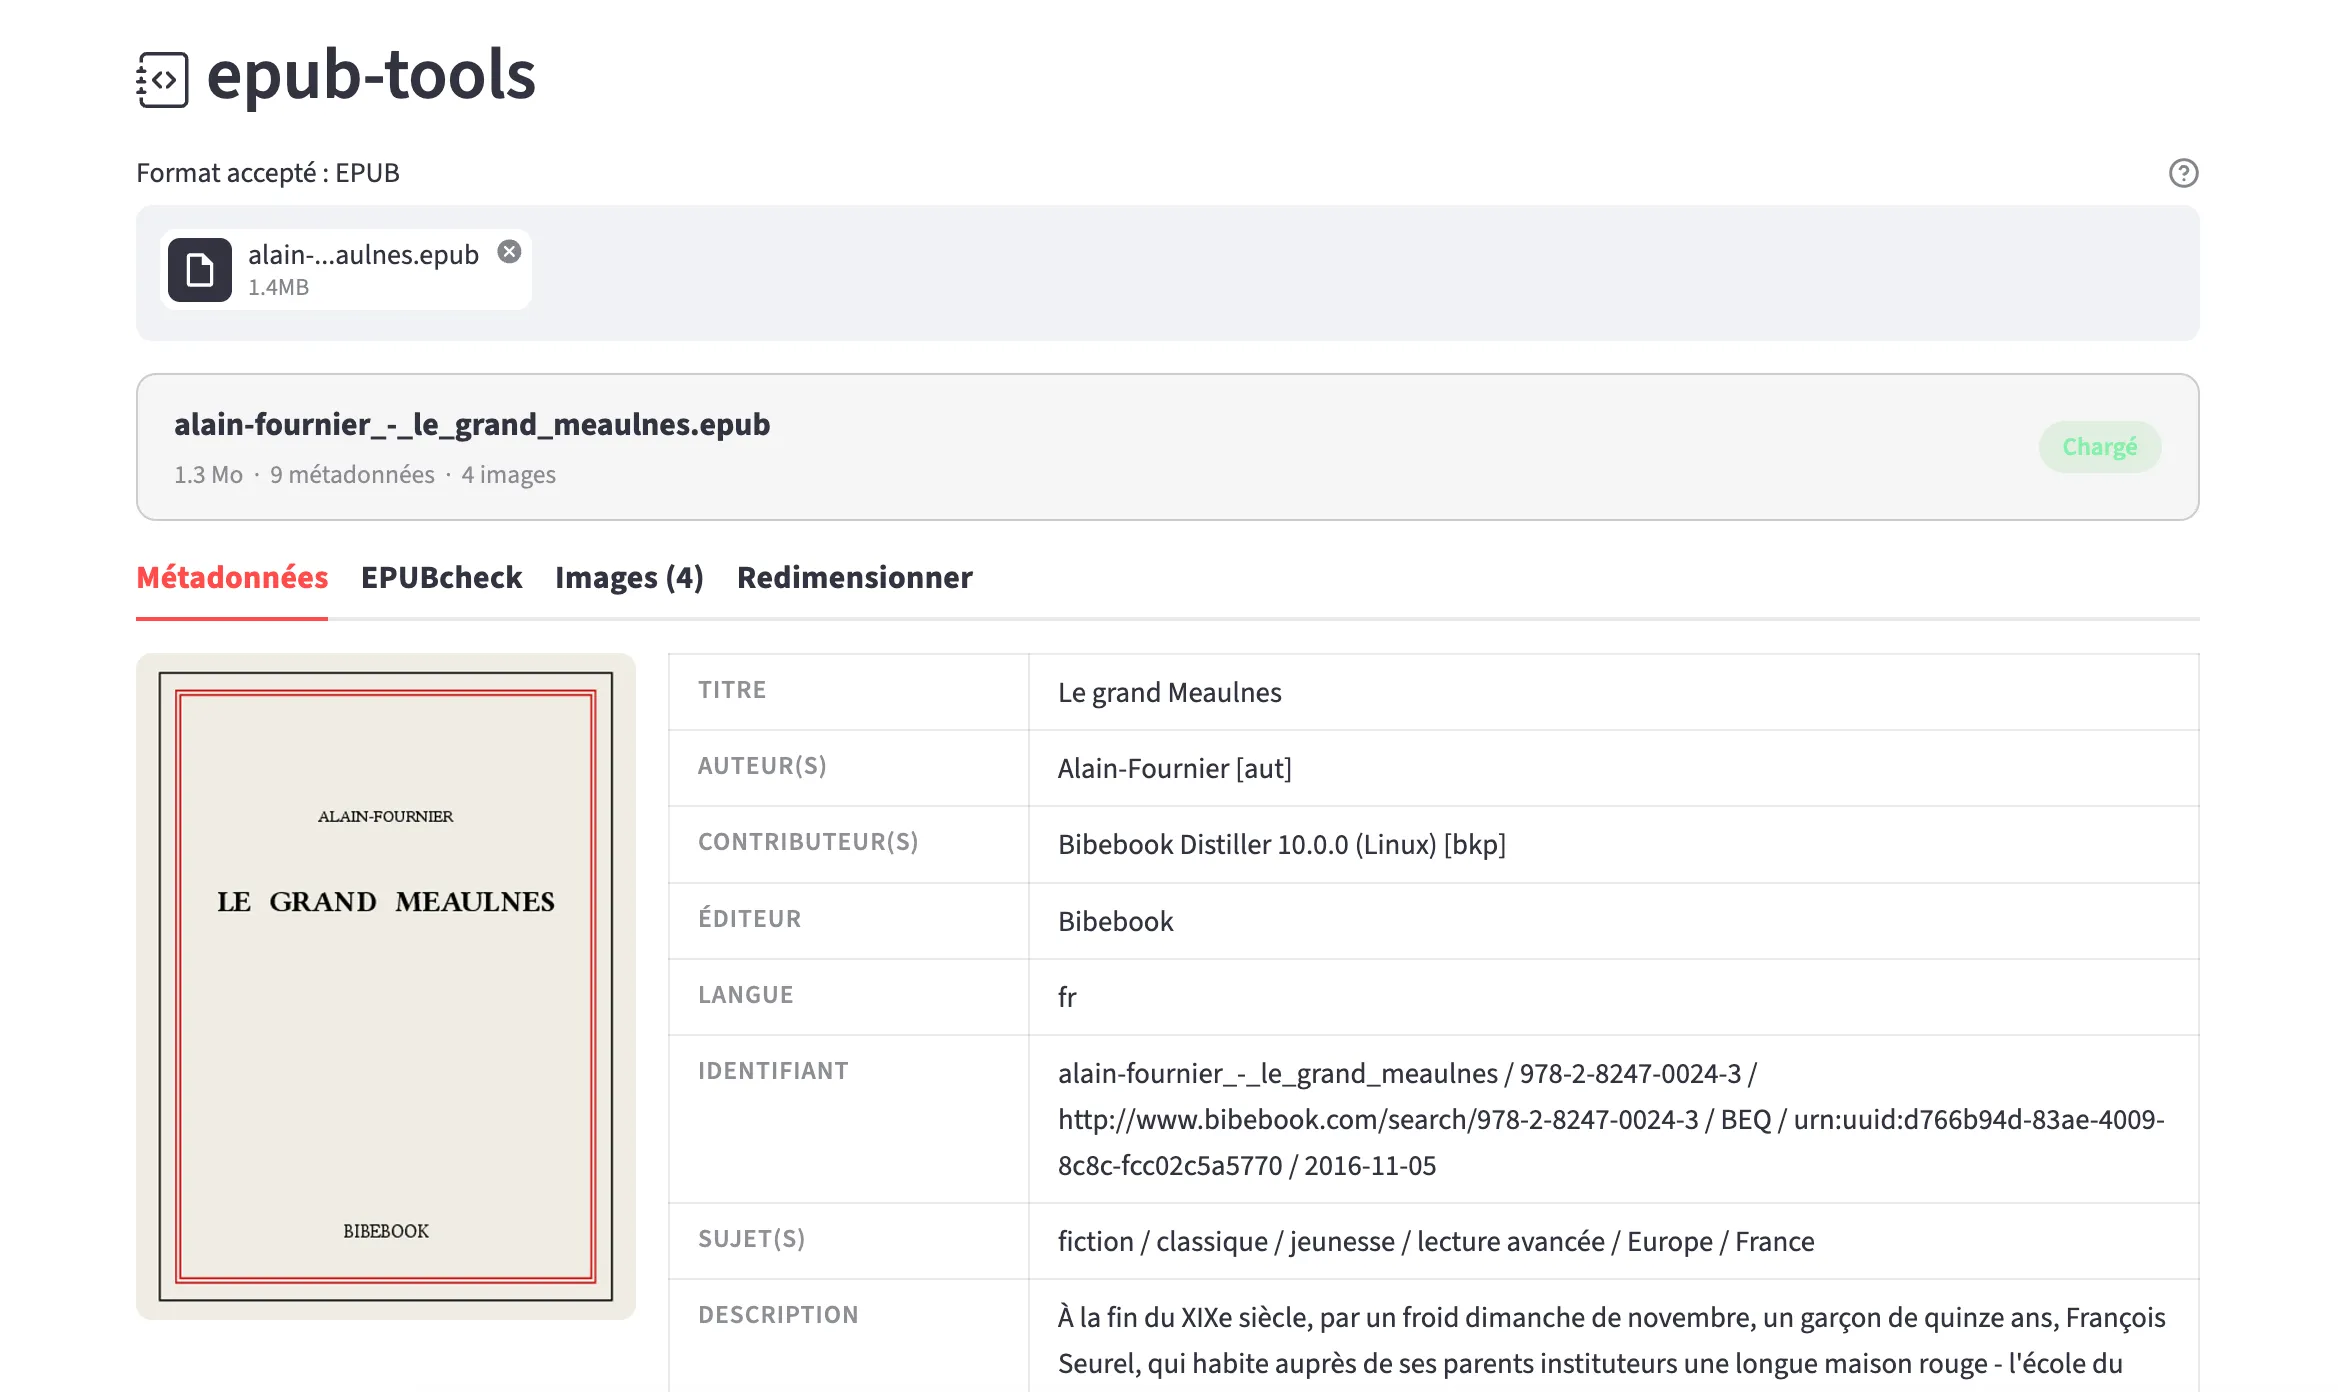Click the alain-...aulnes.epub file name
The image size is (2338, 1392).
(x=363, y=255)
